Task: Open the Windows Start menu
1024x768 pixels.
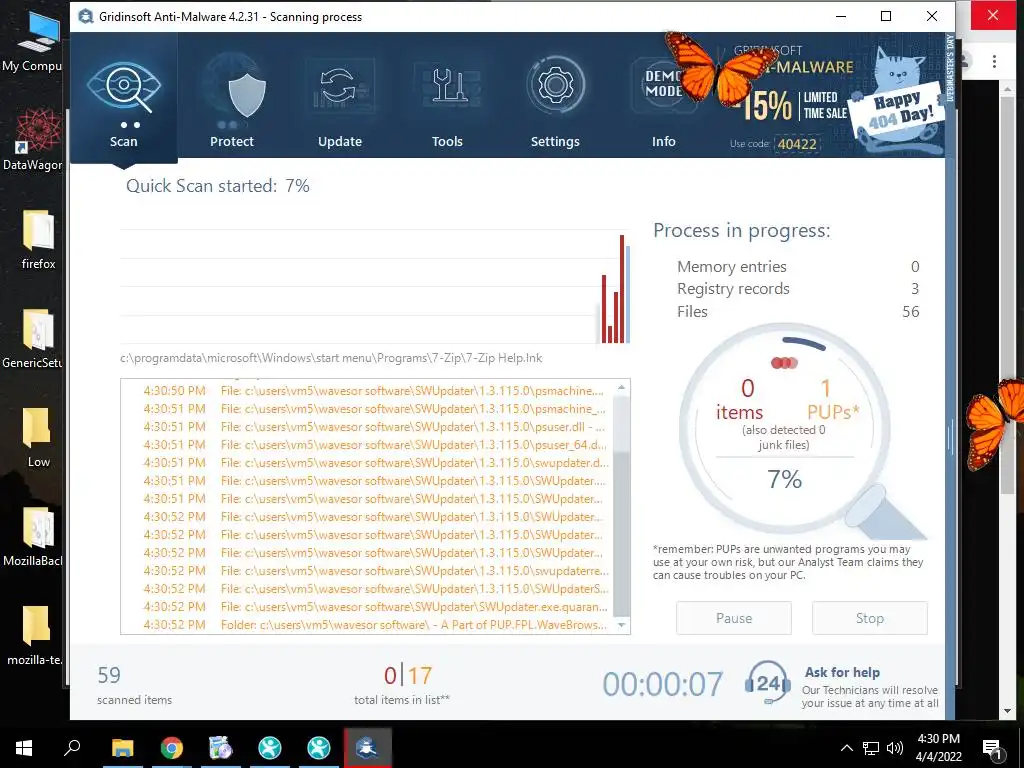Action: click(x=24, y=747)
